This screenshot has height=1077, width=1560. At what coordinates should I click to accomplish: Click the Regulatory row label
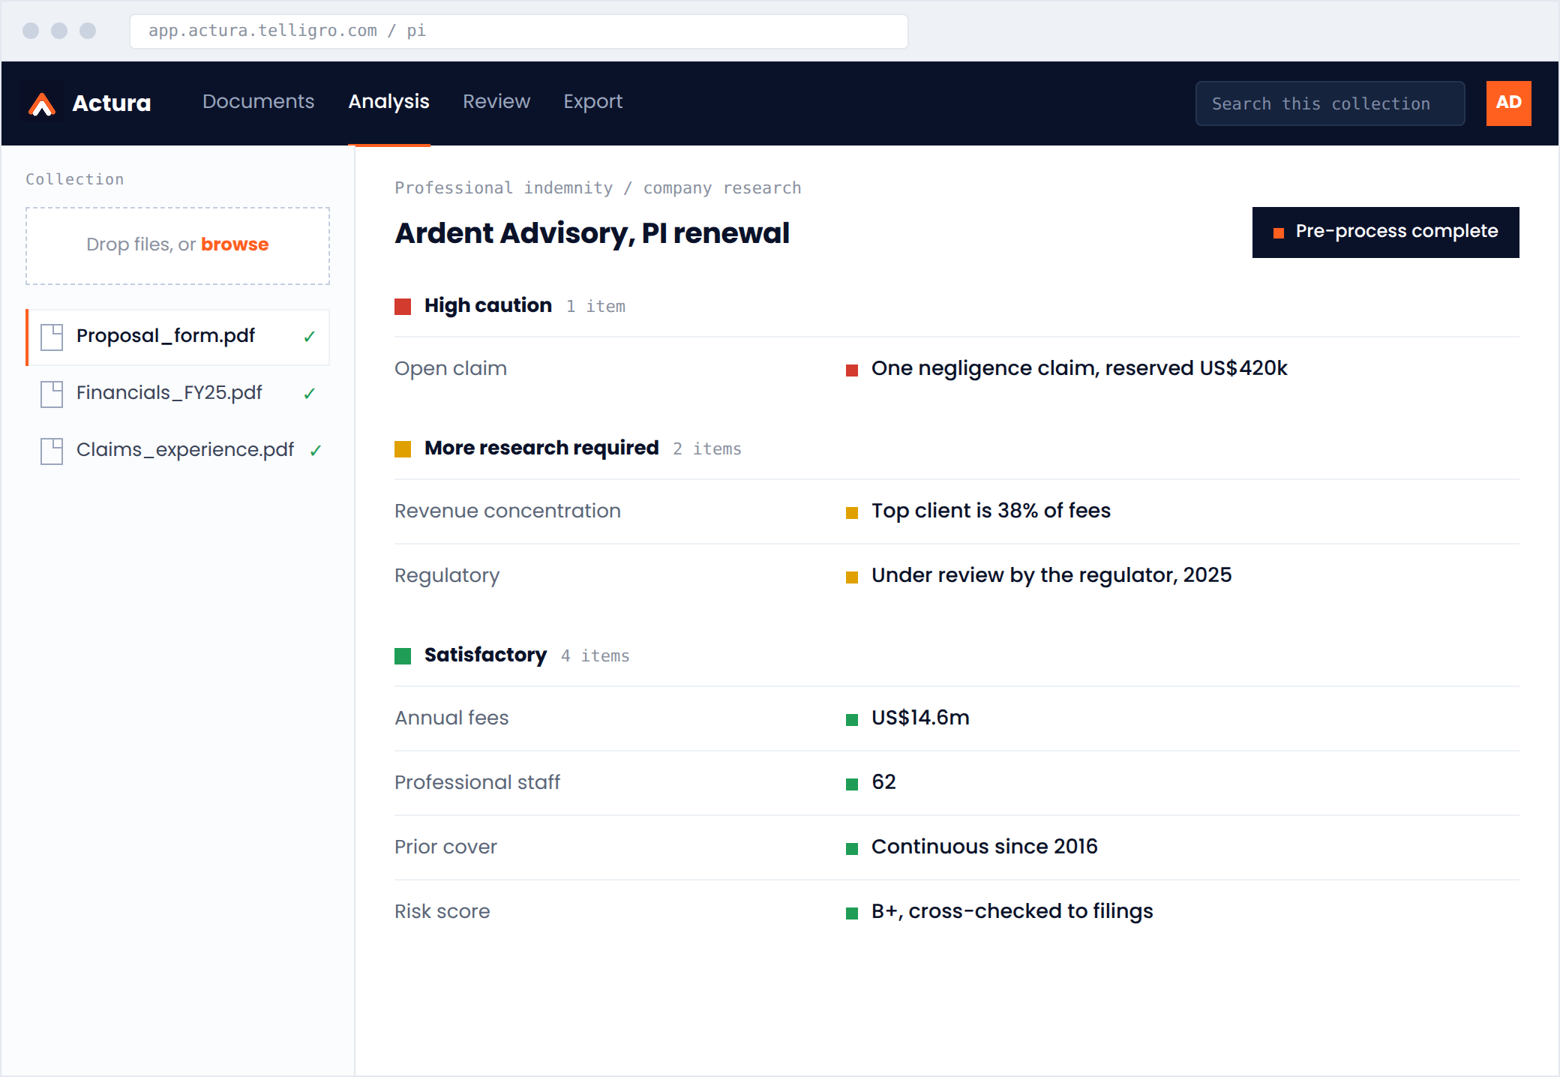pos(447,576)
